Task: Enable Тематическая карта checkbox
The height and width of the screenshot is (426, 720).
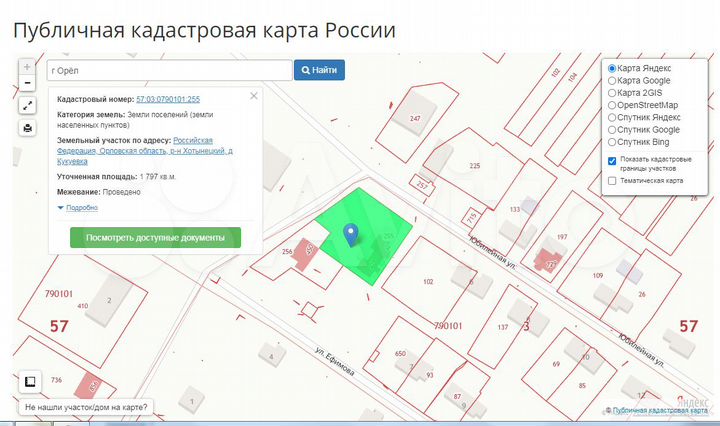Action: (x=612, y=181)
